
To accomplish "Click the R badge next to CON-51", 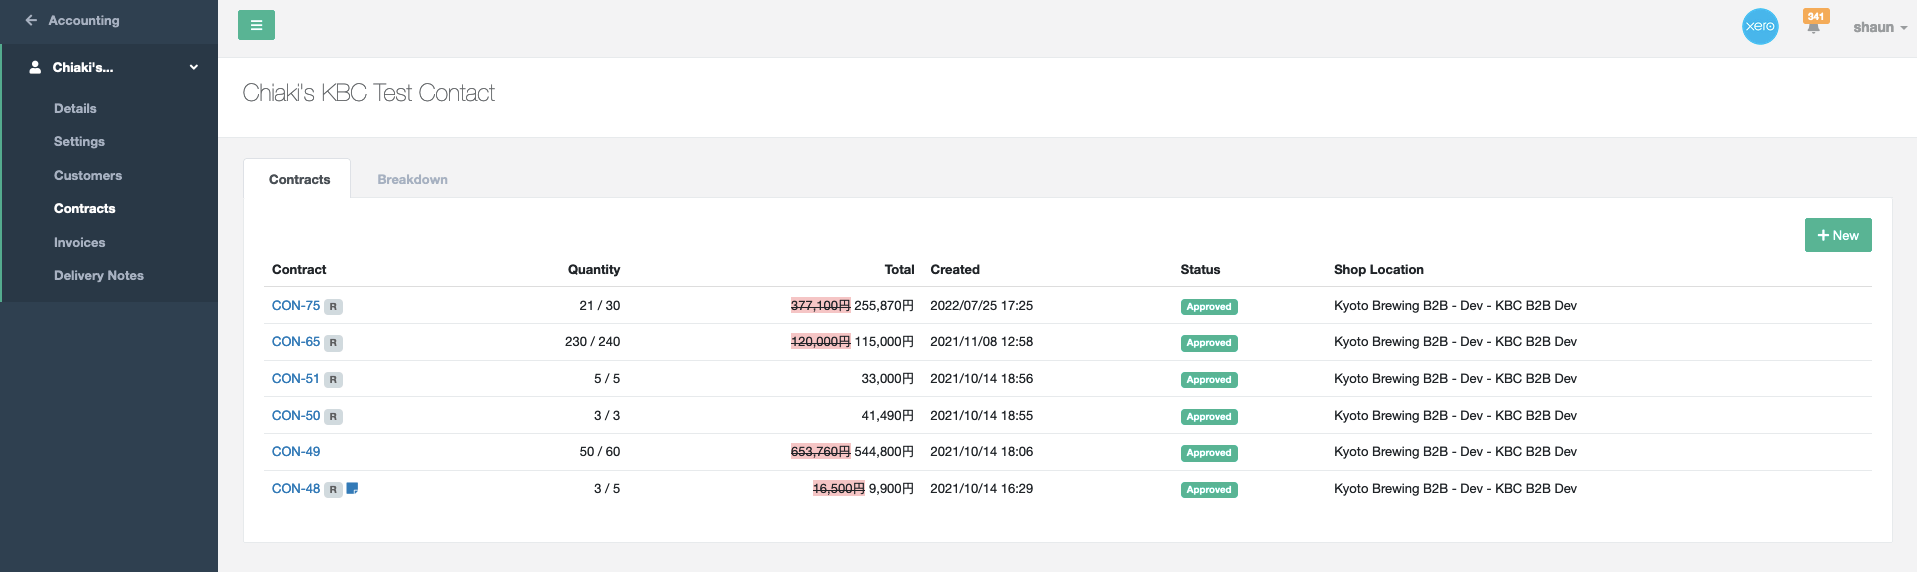I will [x=333, y=380].
